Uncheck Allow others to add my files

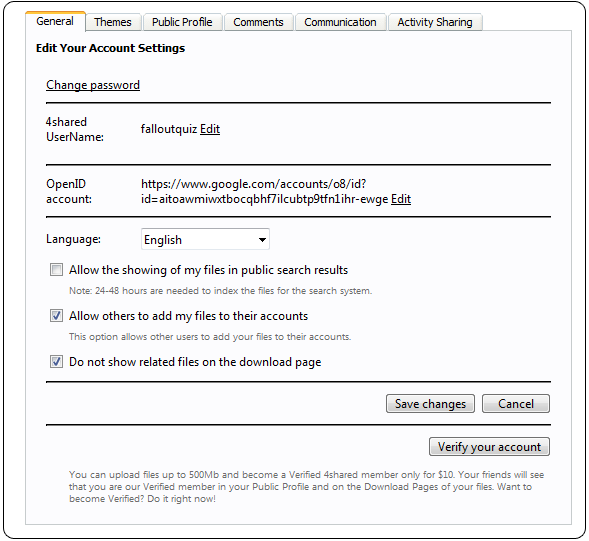[x=56, y=316]
